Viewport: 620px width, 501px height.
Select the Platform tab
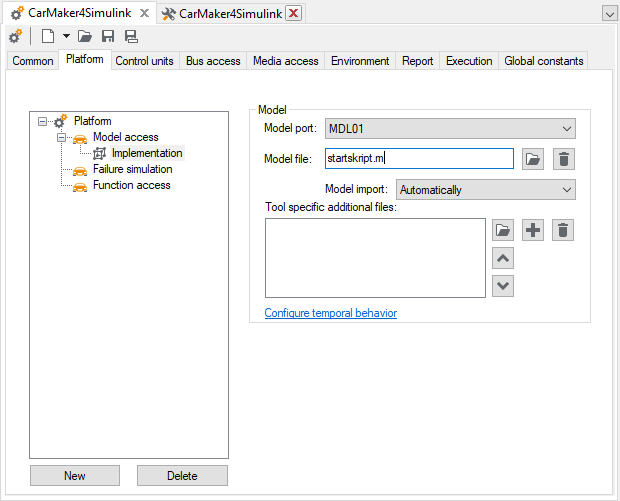coord(85,59)
